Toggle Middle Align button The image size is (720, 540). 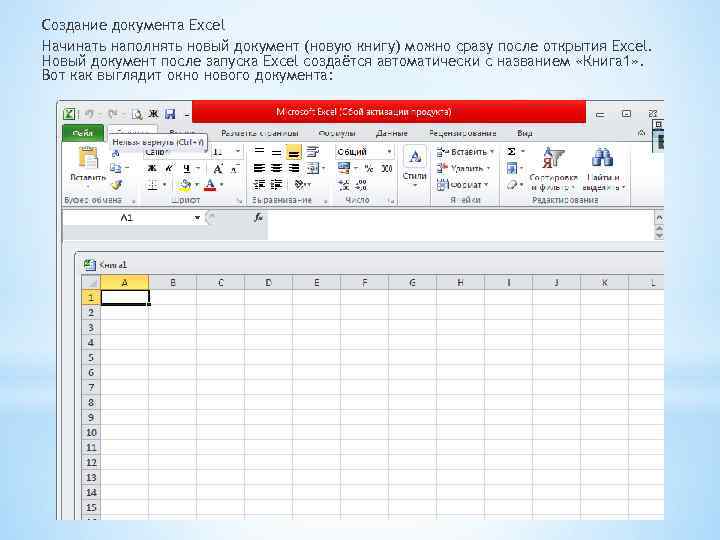click(x=276, y=152)
